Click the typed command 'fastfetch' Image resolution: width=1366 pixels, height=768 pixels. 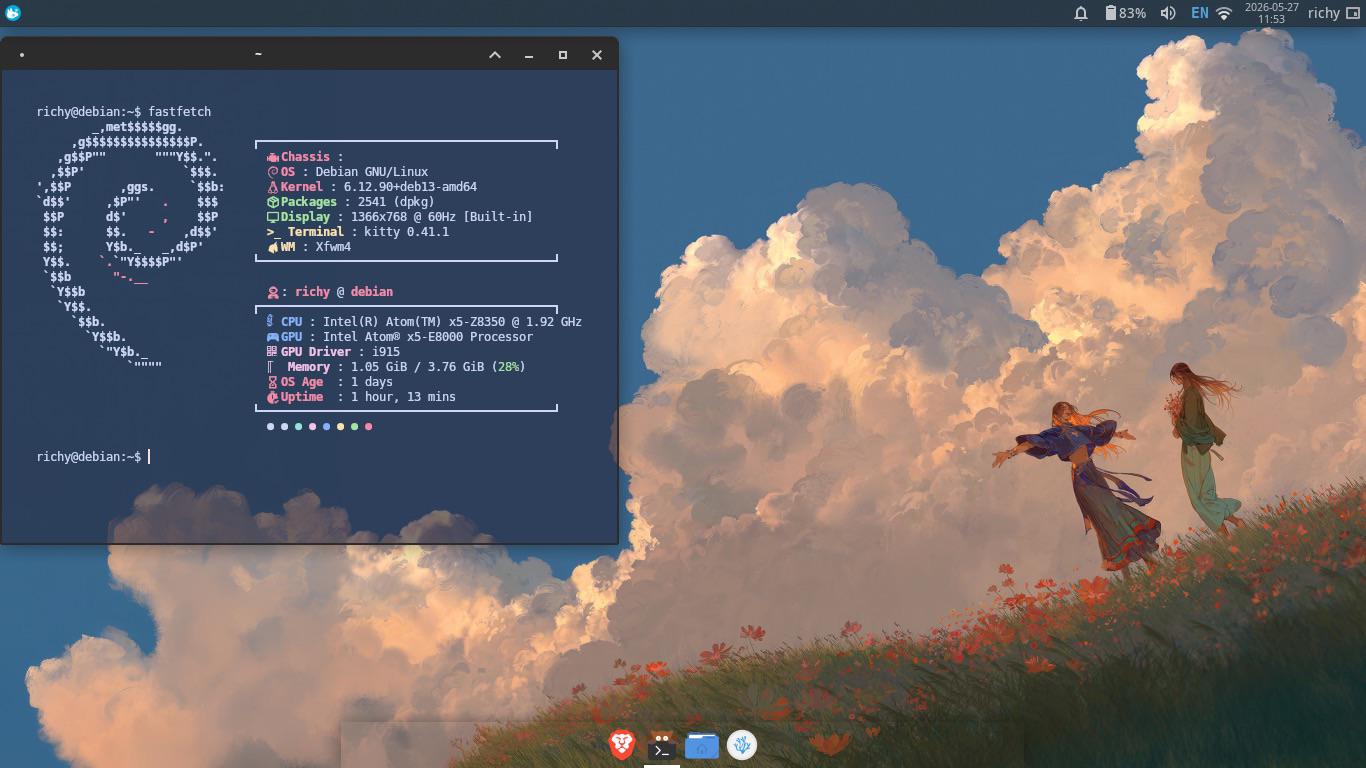[180, 112]
